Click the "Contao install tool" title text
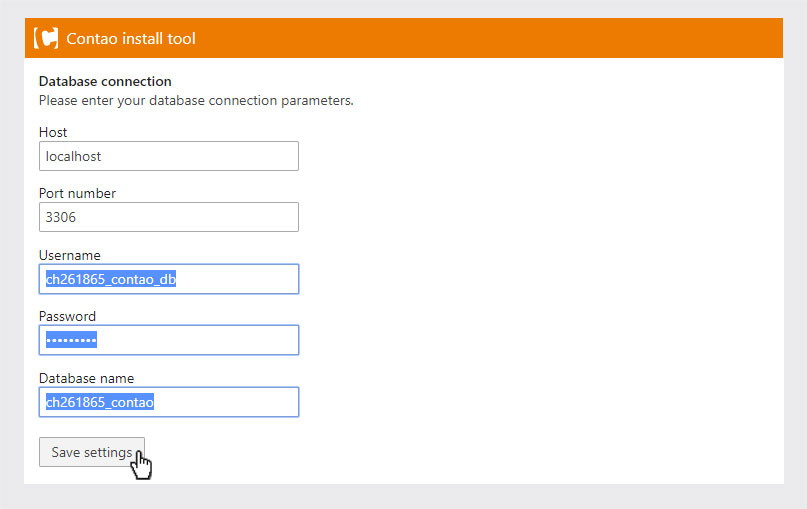The height and width of the screenshot is (509, 807). point(131,39)
